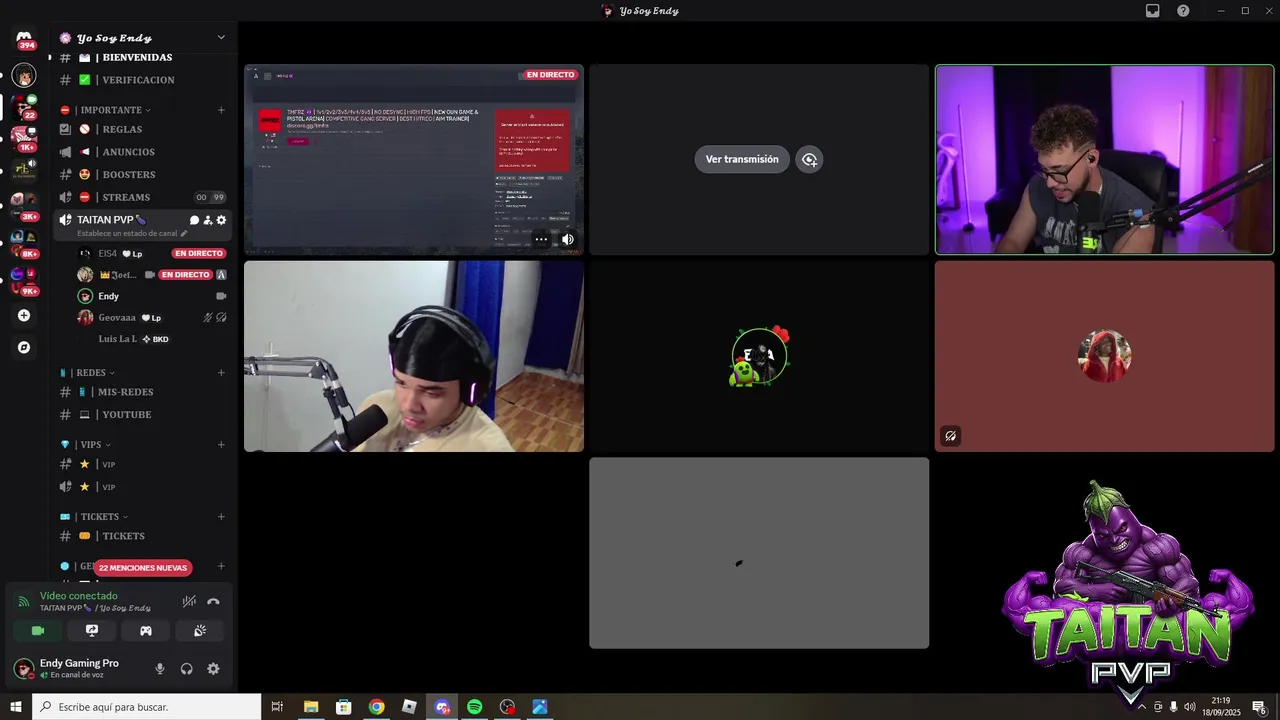Image resolution: width=1280 pixels, height=720 pixels.
Task: Click purple-lit webcam tile with curly-haired man
Action: click(x=1105, y=160)
